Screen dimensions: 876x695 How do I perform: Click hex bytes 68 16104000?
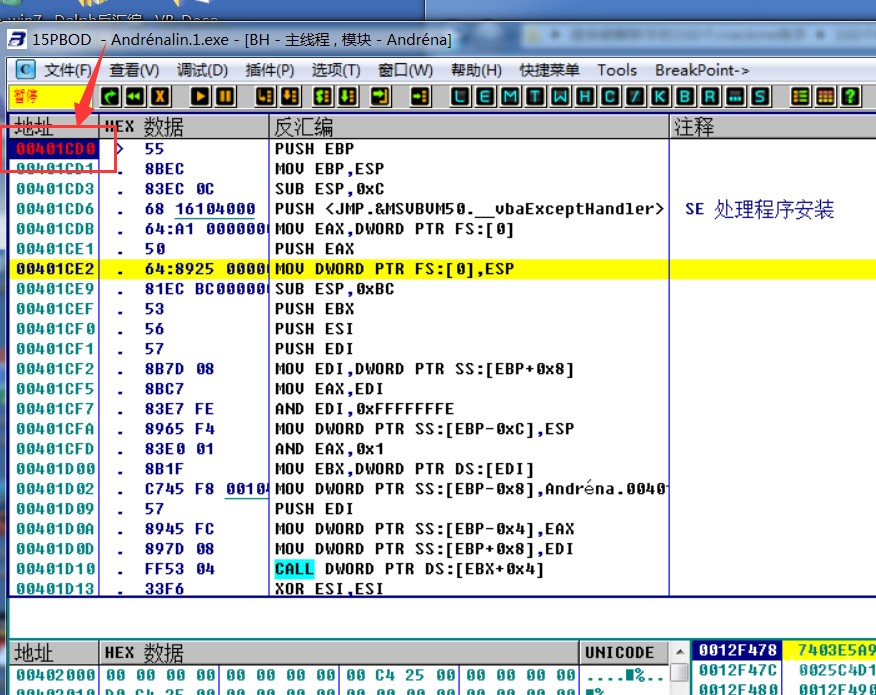point(200,209)
